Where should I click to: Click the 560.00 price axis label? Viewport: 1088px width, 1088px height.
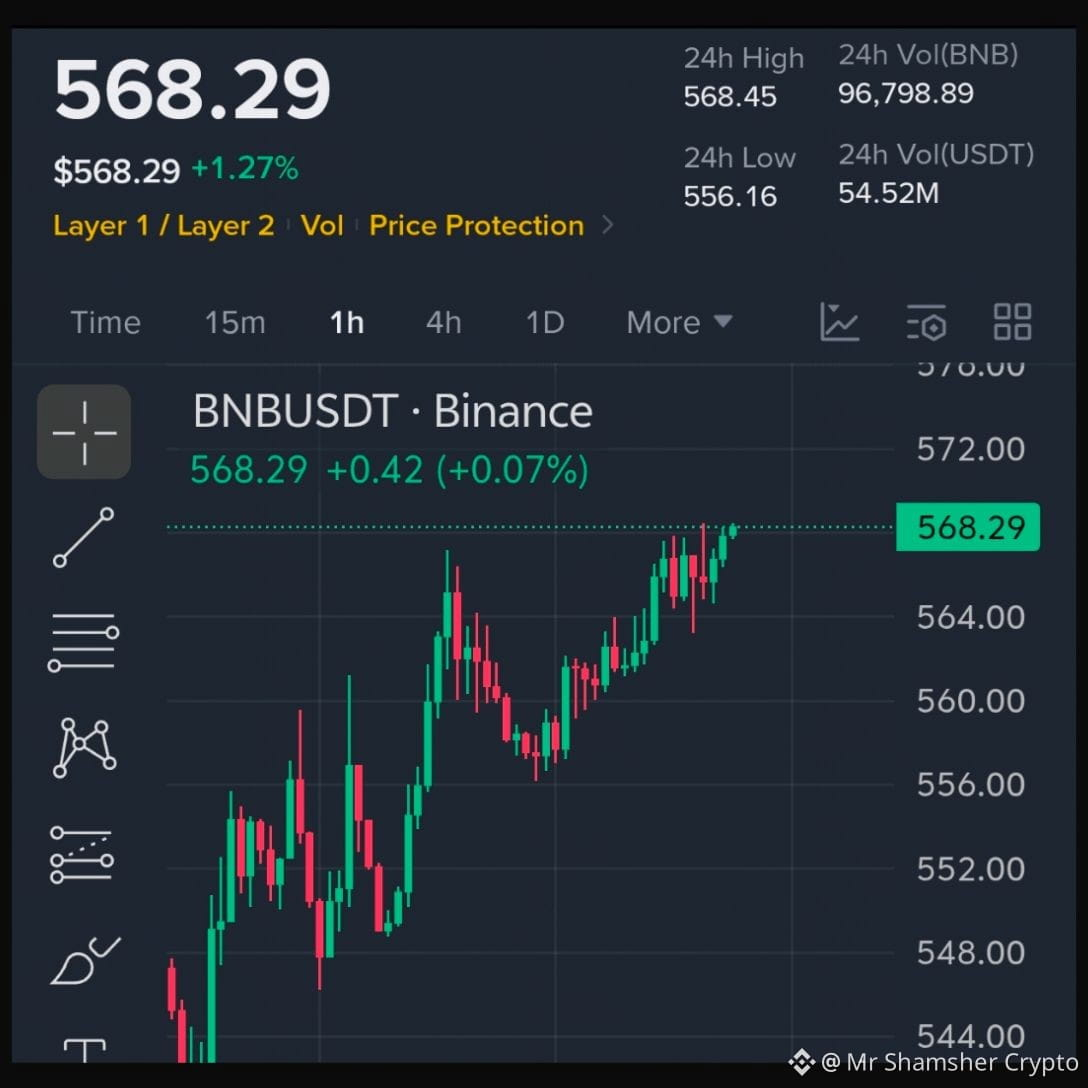tap(971, 701)
